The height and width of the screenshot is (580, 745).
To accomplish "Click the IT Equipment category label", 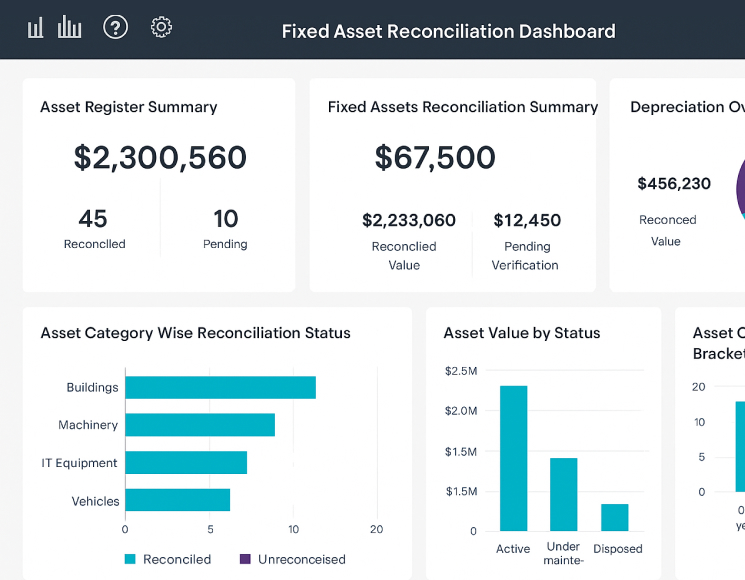I will pos(79,463).
